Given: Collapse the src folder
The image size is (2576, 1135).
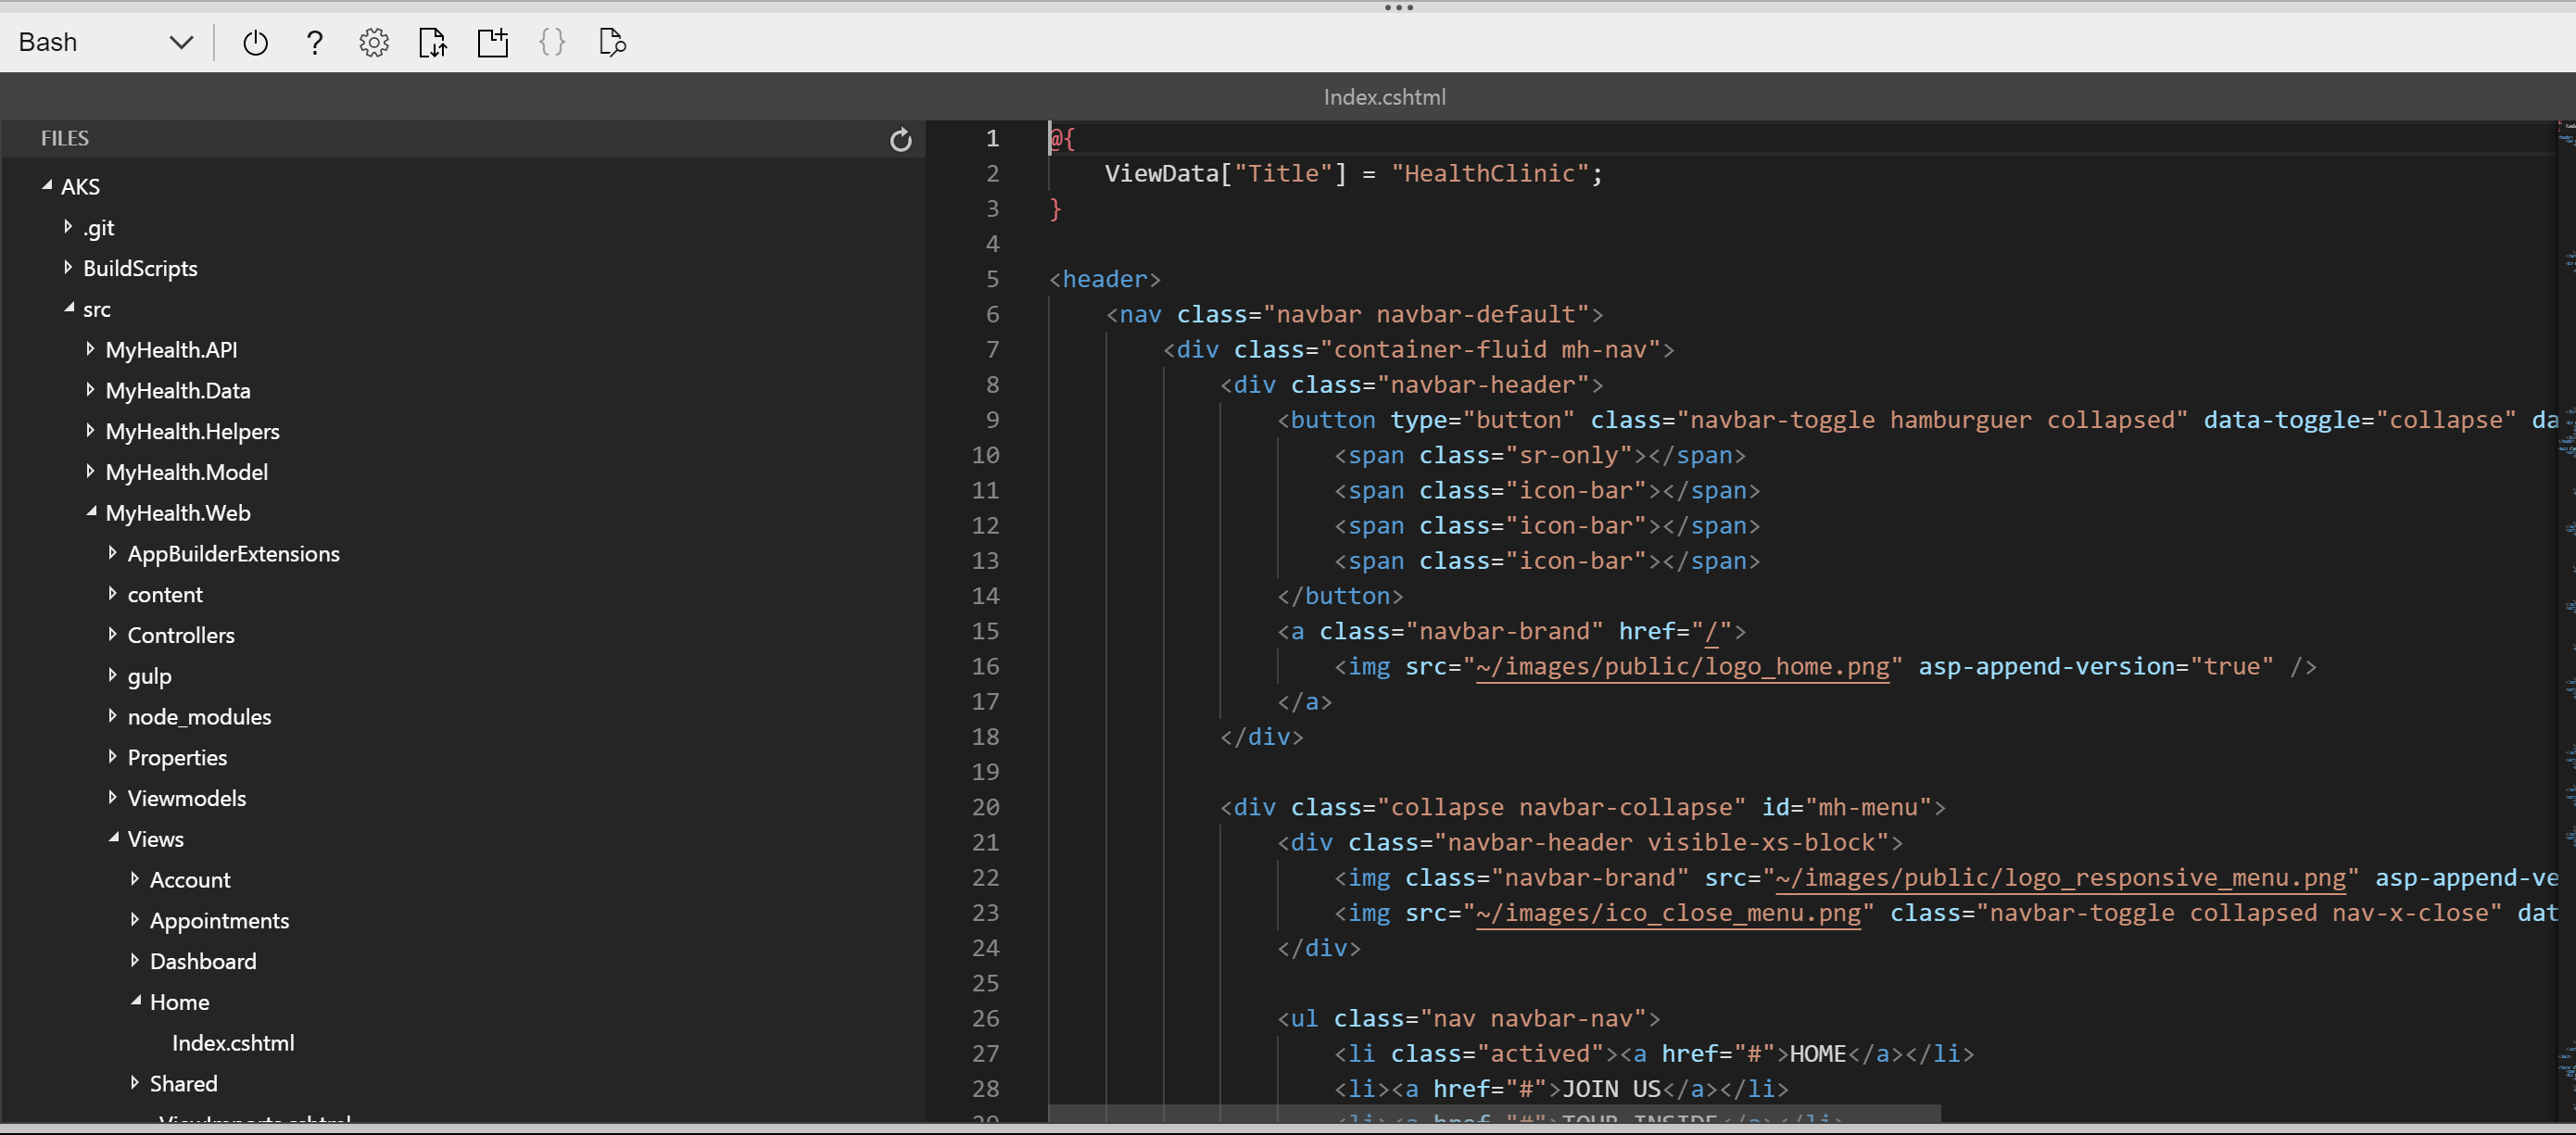Looking at the screenshot, I should coord(69,309).
